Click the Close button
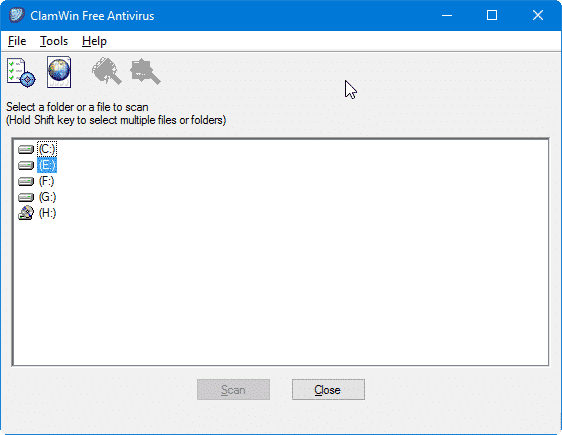562x435 pixels. pyautogui.click(x=328, y=389)
